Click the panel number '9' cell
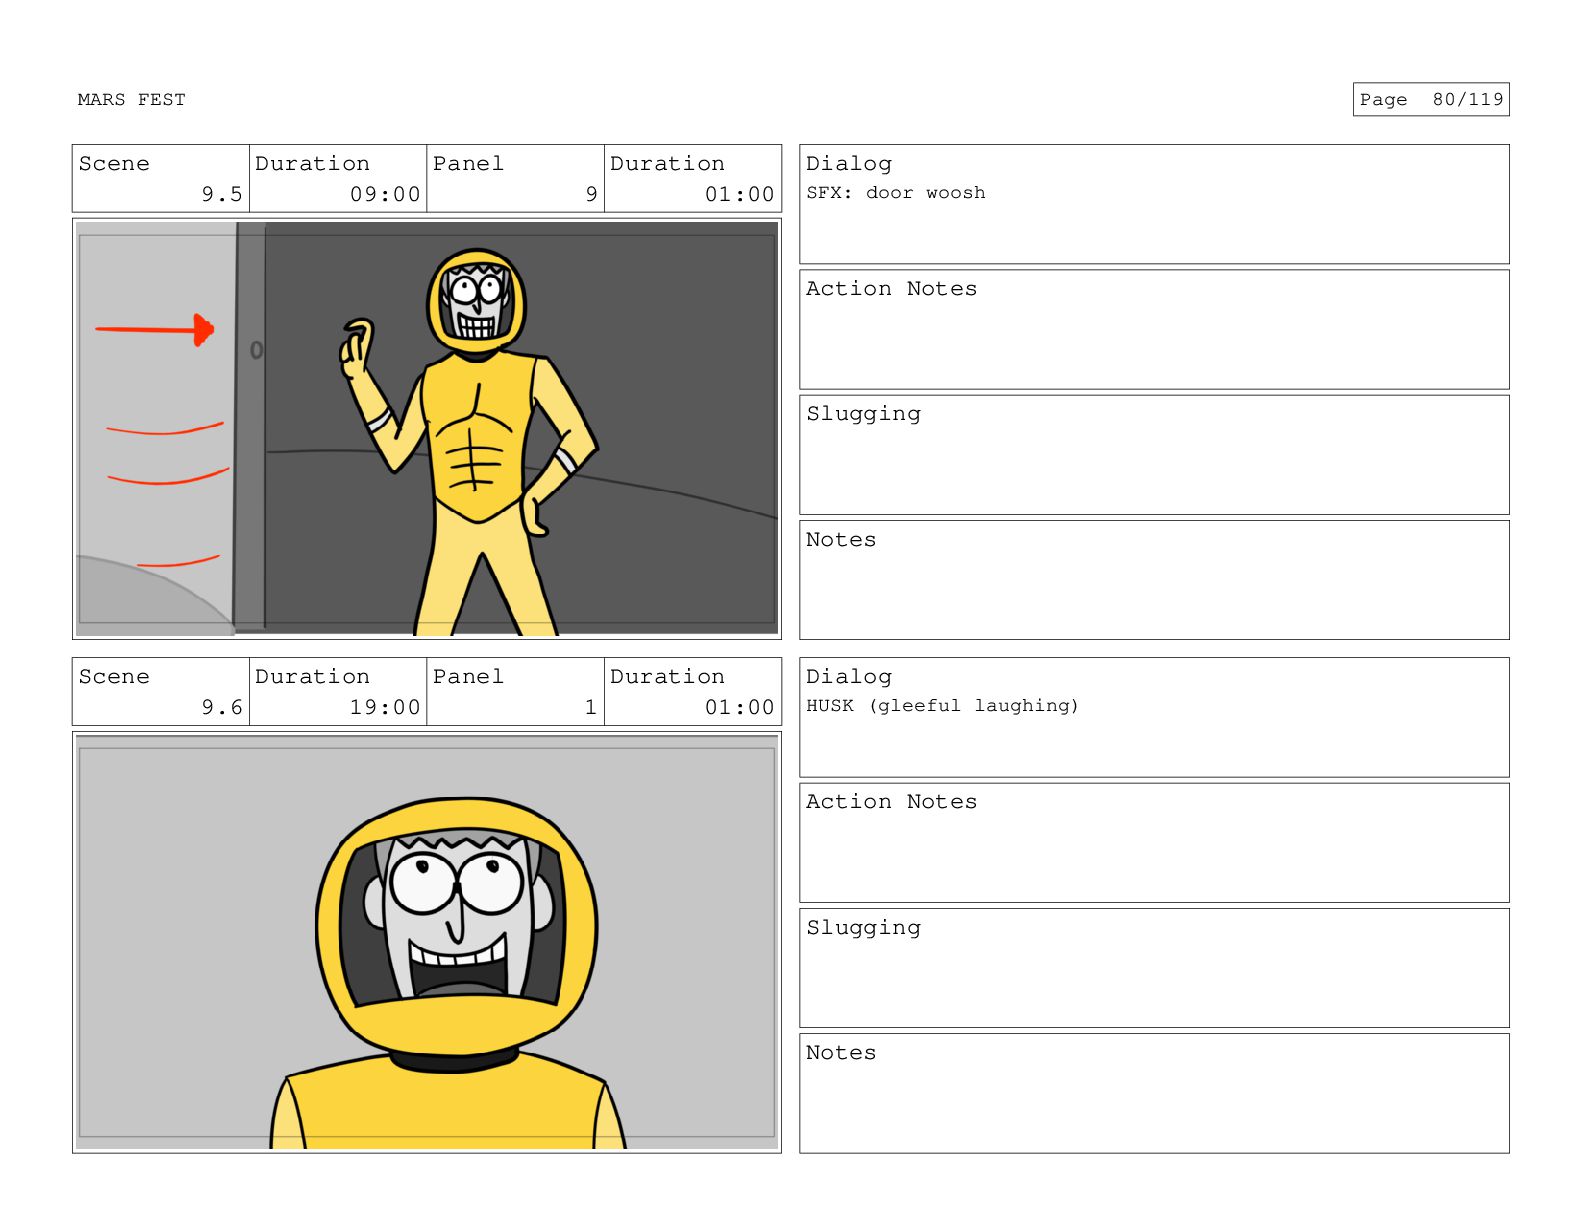1582x1225 pixels. tap(515, 179)
